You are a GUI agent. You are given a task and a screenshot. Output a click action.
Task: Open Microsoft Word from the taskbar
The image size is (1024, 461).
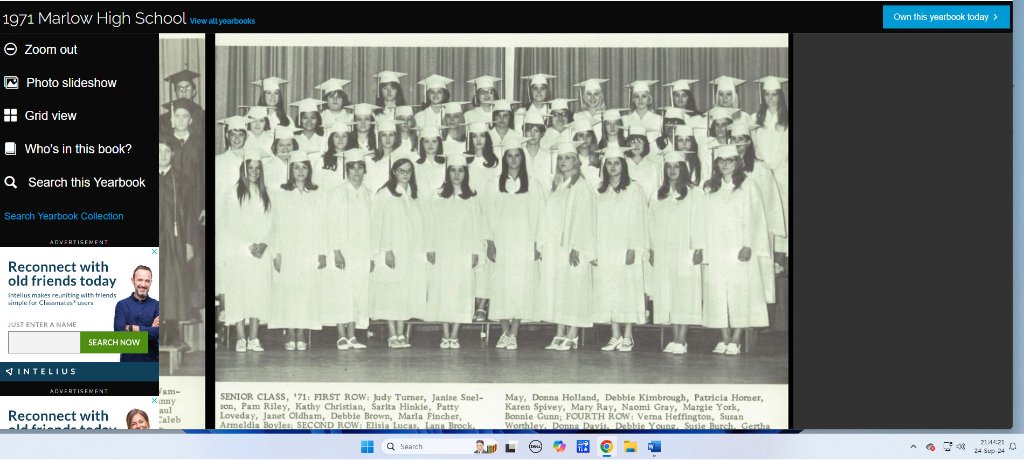[655, 446]
